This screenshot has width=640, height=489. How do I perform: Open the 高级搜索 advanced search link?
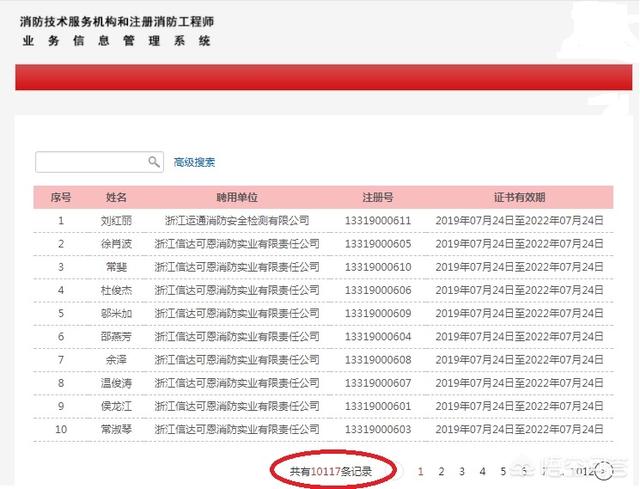tap(194, 162)
